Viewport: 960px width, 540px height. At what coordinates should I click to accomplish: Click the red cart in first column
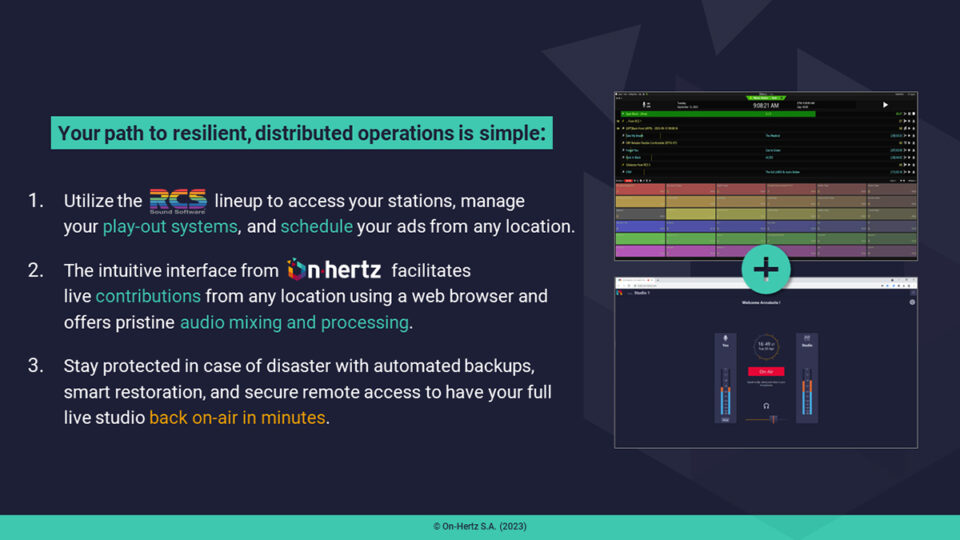click(640, 190)
